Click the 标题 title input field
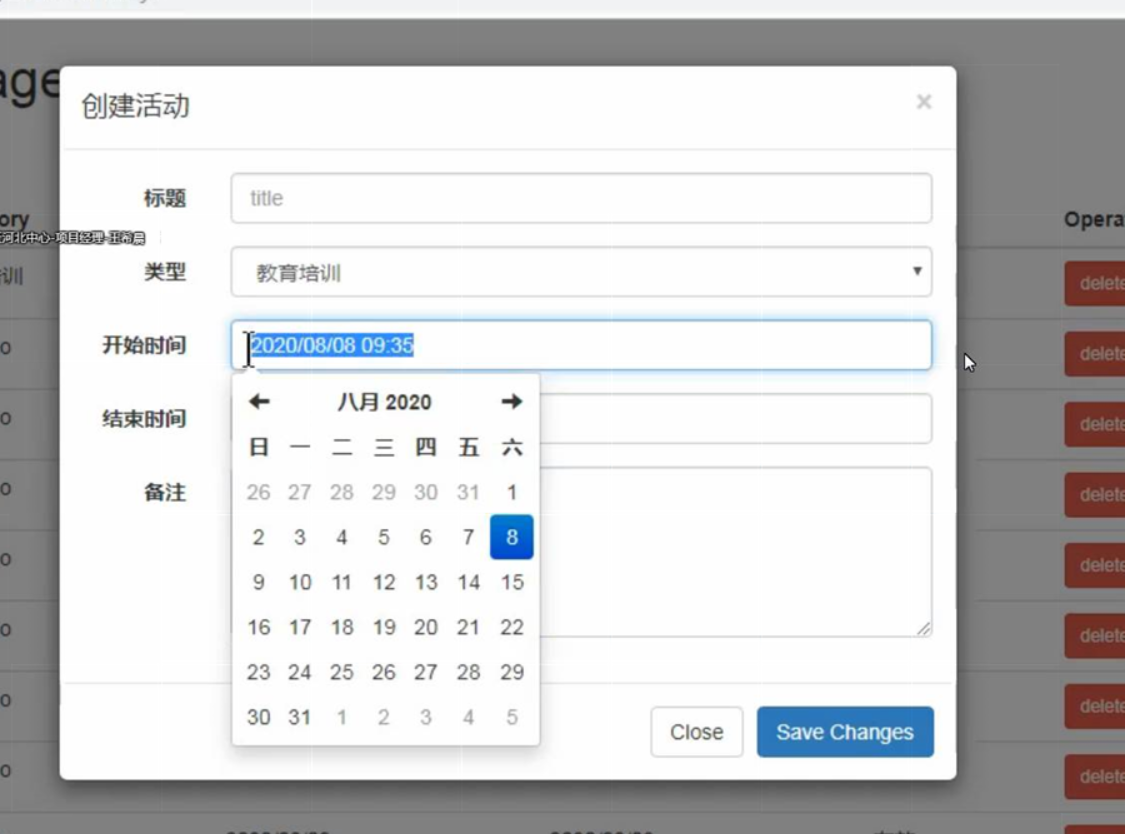 [581, 198]
